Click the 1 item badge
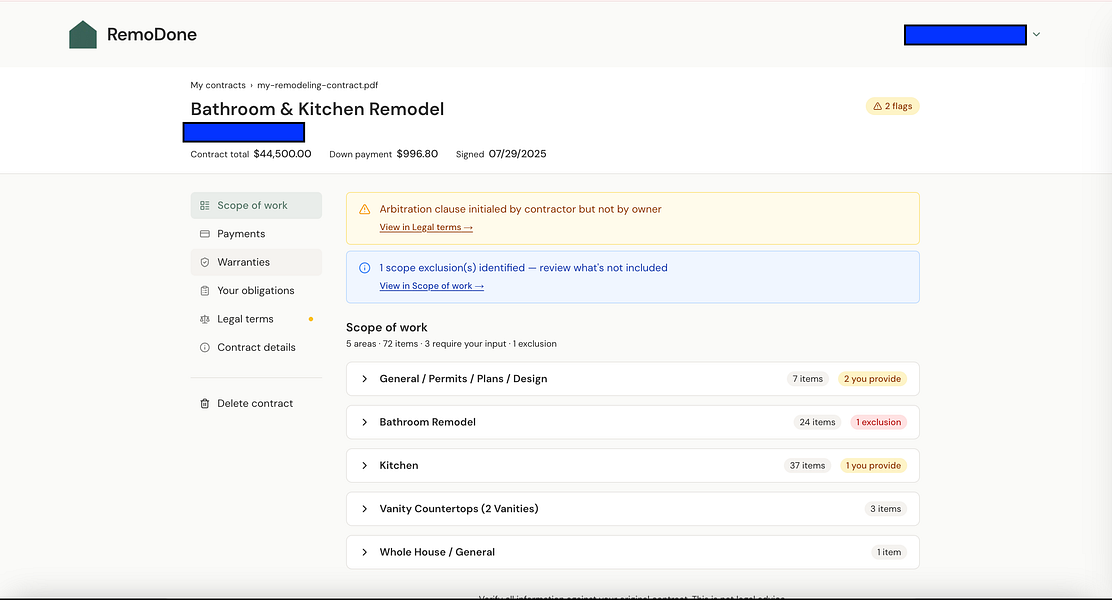This screenshot has width=1112, height=600. pos(889,552)
